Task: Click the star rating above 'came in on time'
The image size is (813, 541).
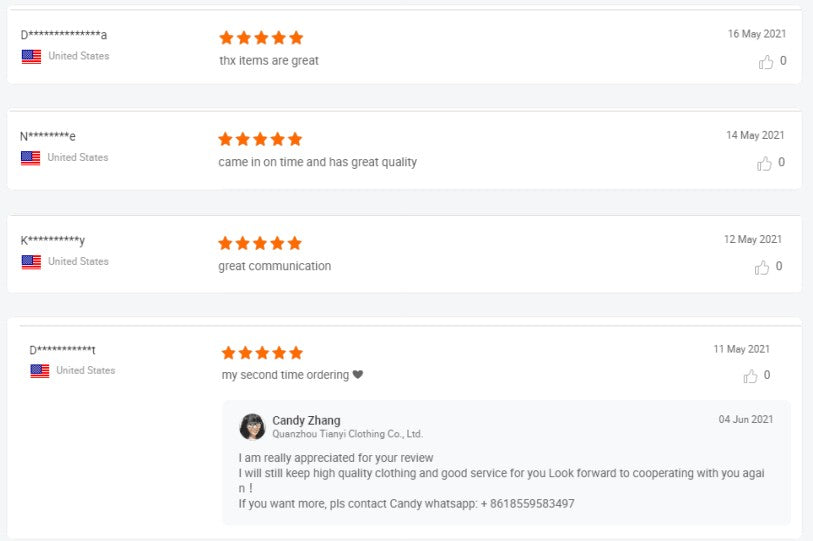Action: click(260, 139)
